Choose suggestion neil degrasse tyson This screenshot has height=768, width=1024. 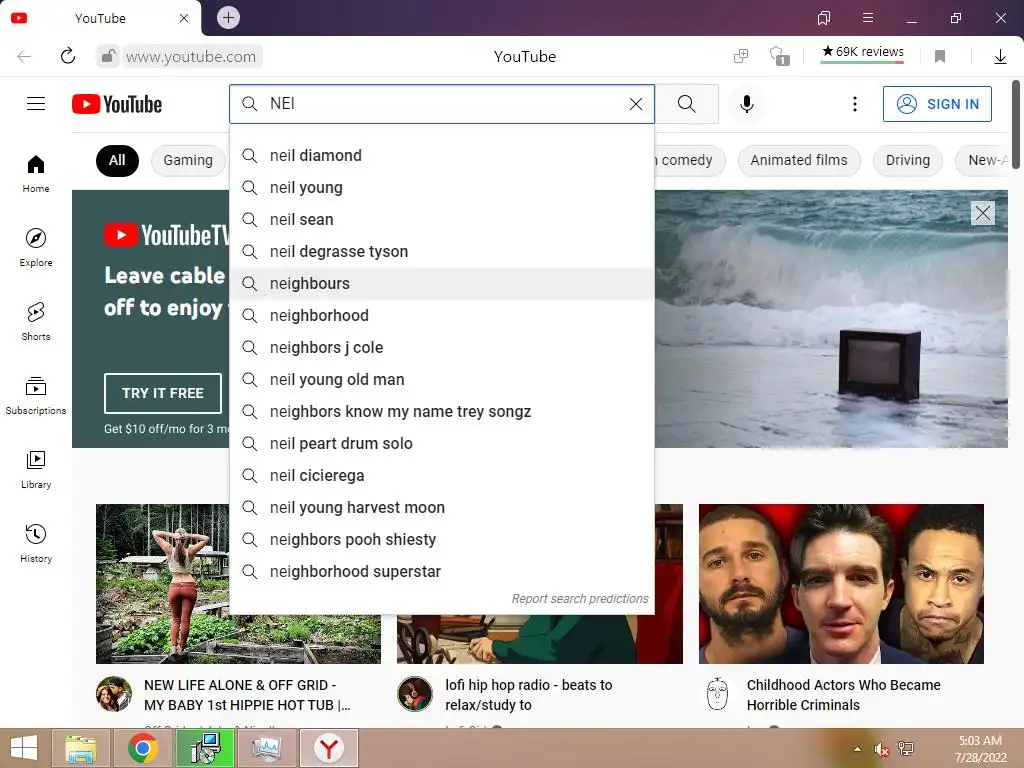coord(442,251)
